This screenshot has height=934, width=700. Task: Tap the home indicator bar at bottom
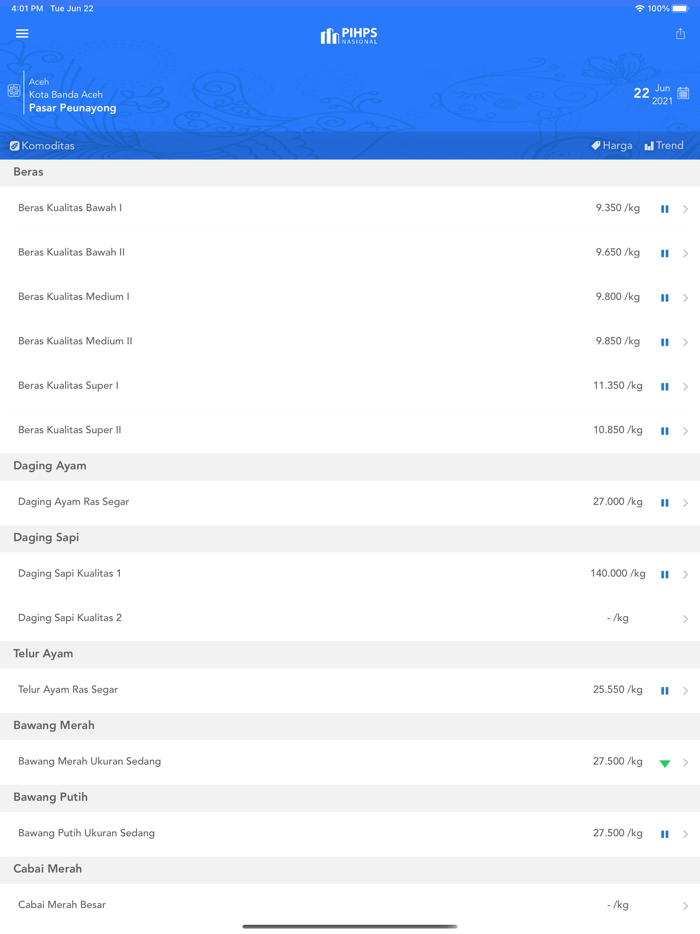(x=350, y=926)
